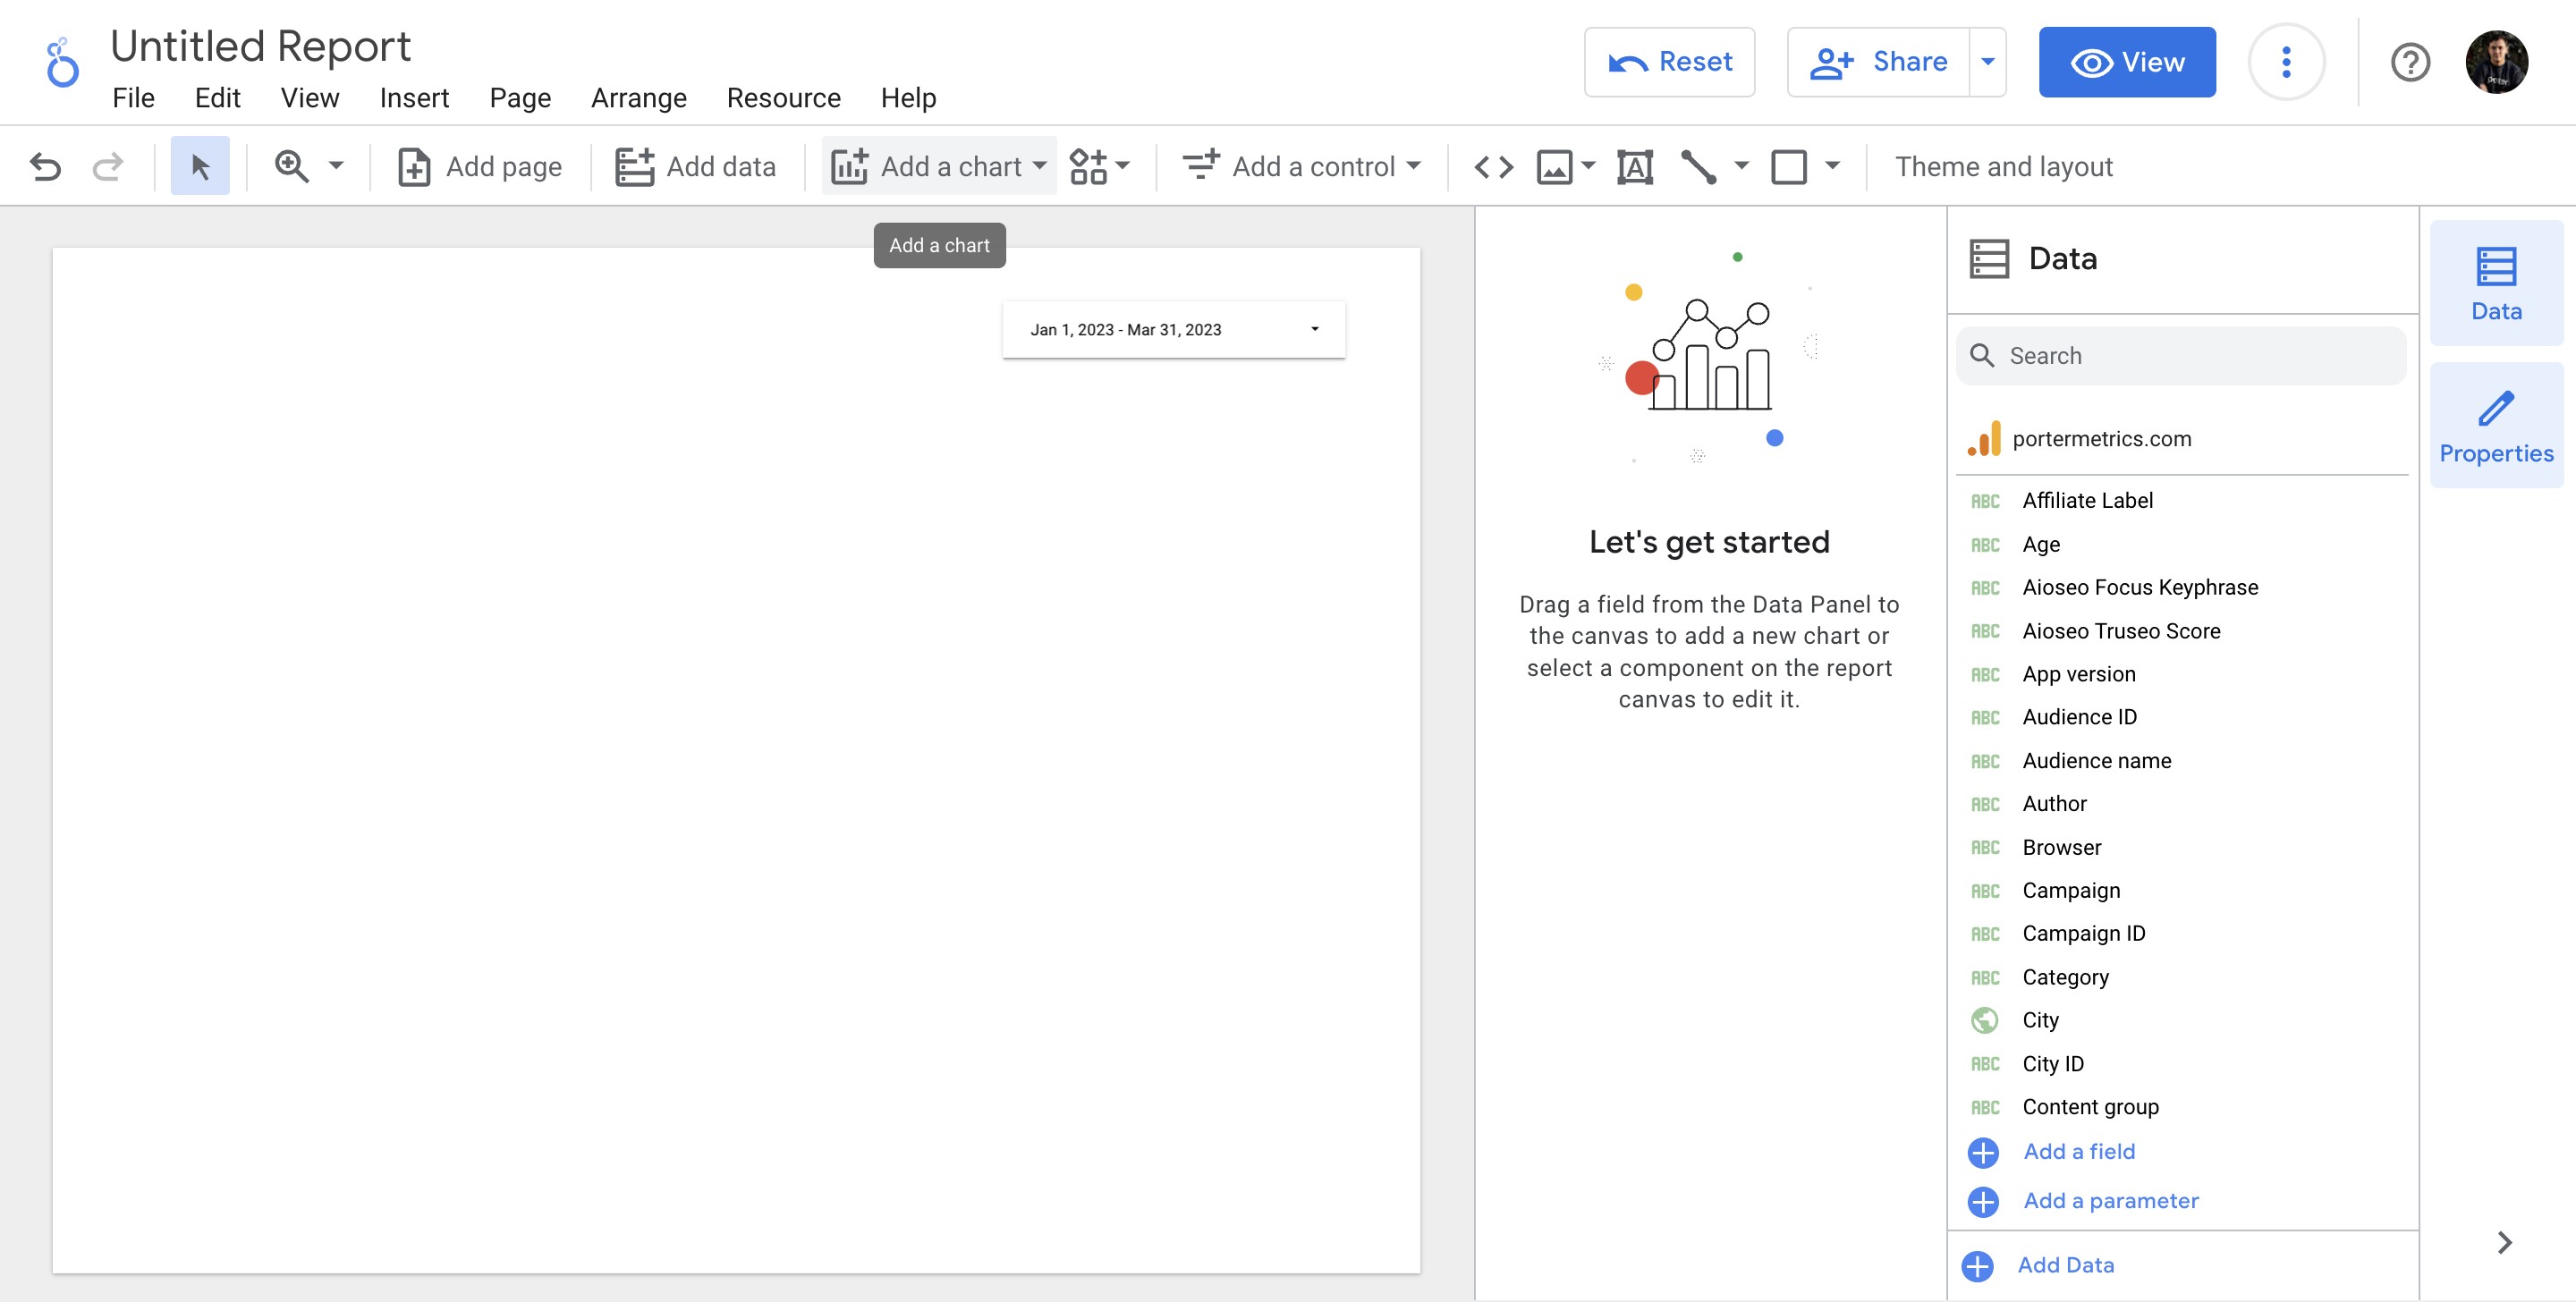The image size is (2576, 1302).
Task: Open the View menu
Action: 310,98
